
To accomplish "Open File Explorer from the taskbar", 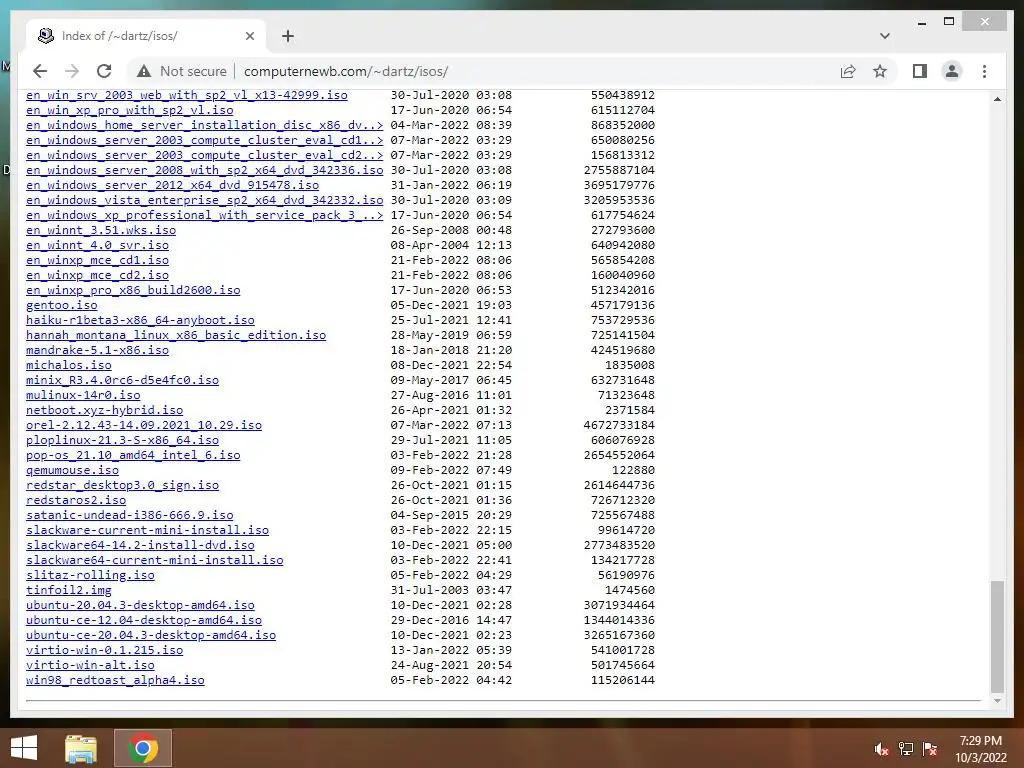I will point(80,748).
